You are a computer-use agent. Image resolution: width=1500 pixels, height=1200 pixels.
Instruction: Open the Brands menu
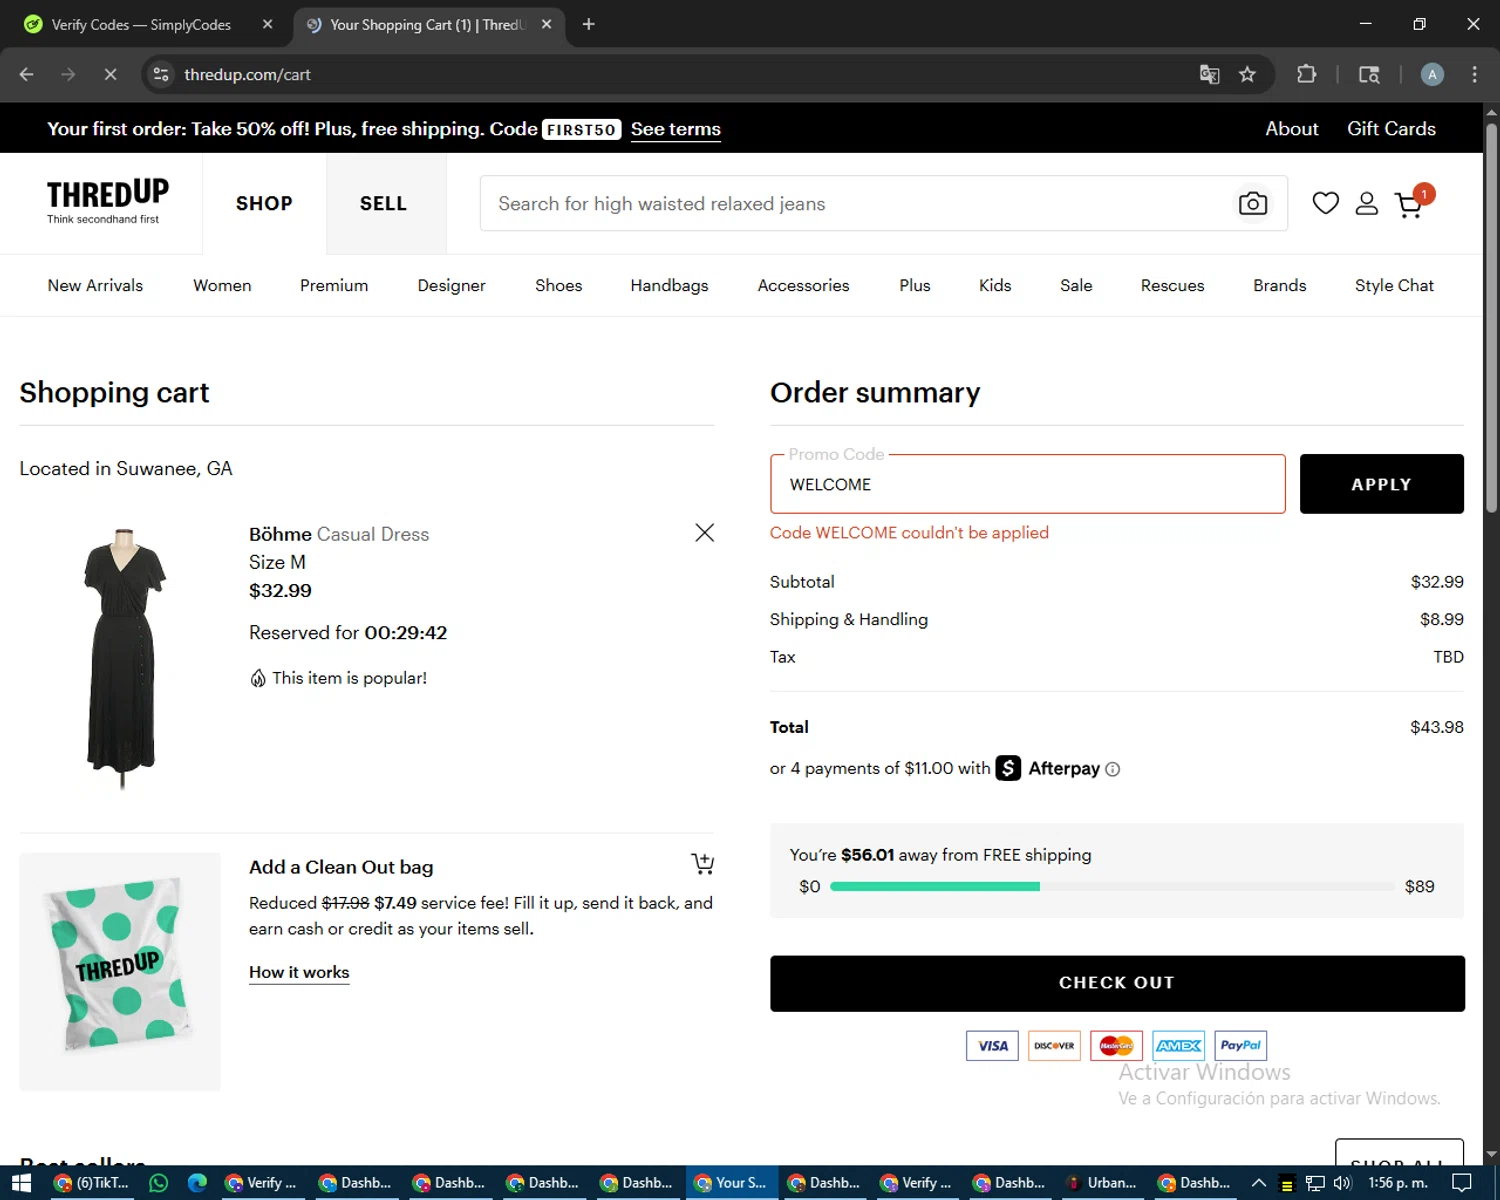pos(1279,285)
